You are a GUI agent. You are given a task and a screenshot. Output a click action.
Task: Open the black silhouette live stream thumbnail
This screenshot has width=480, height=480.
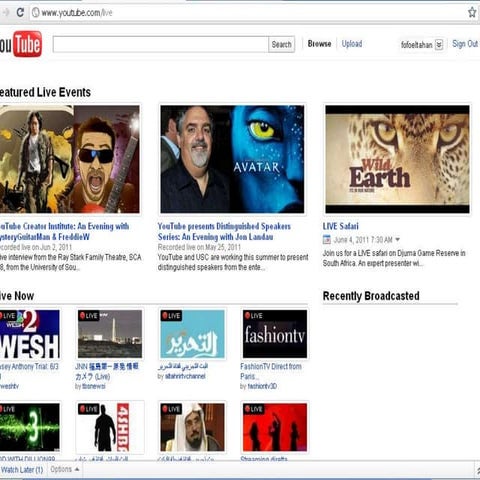(x=110, y=427)
